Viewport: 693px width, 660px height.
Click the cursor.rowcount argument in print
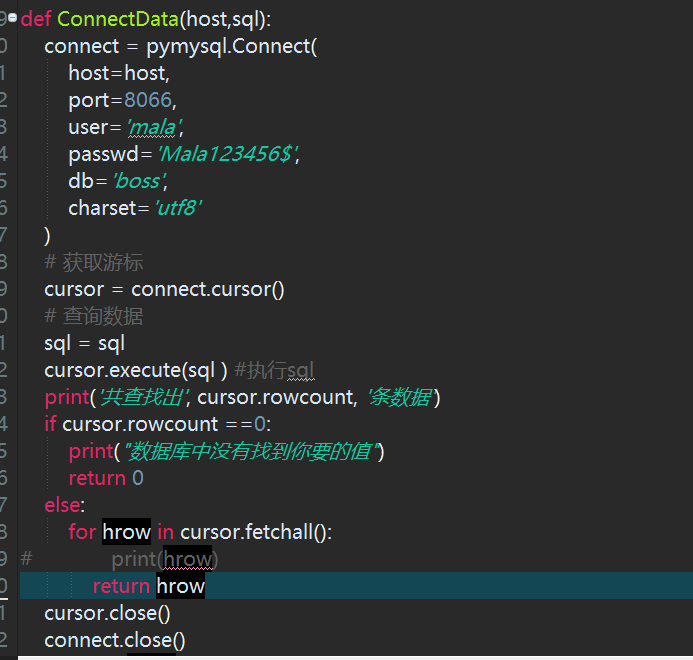(x=276, y=397)
